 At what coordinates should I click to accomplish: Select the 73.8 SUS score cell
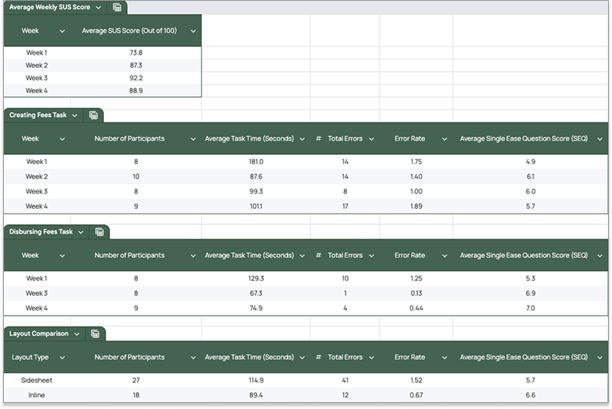(136, 53)
